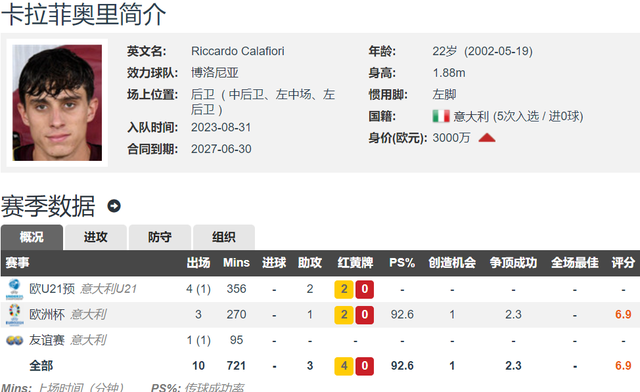Click the 356 minutes value
This screenshot has width=640, height=392.
click(x=236, y=289)
